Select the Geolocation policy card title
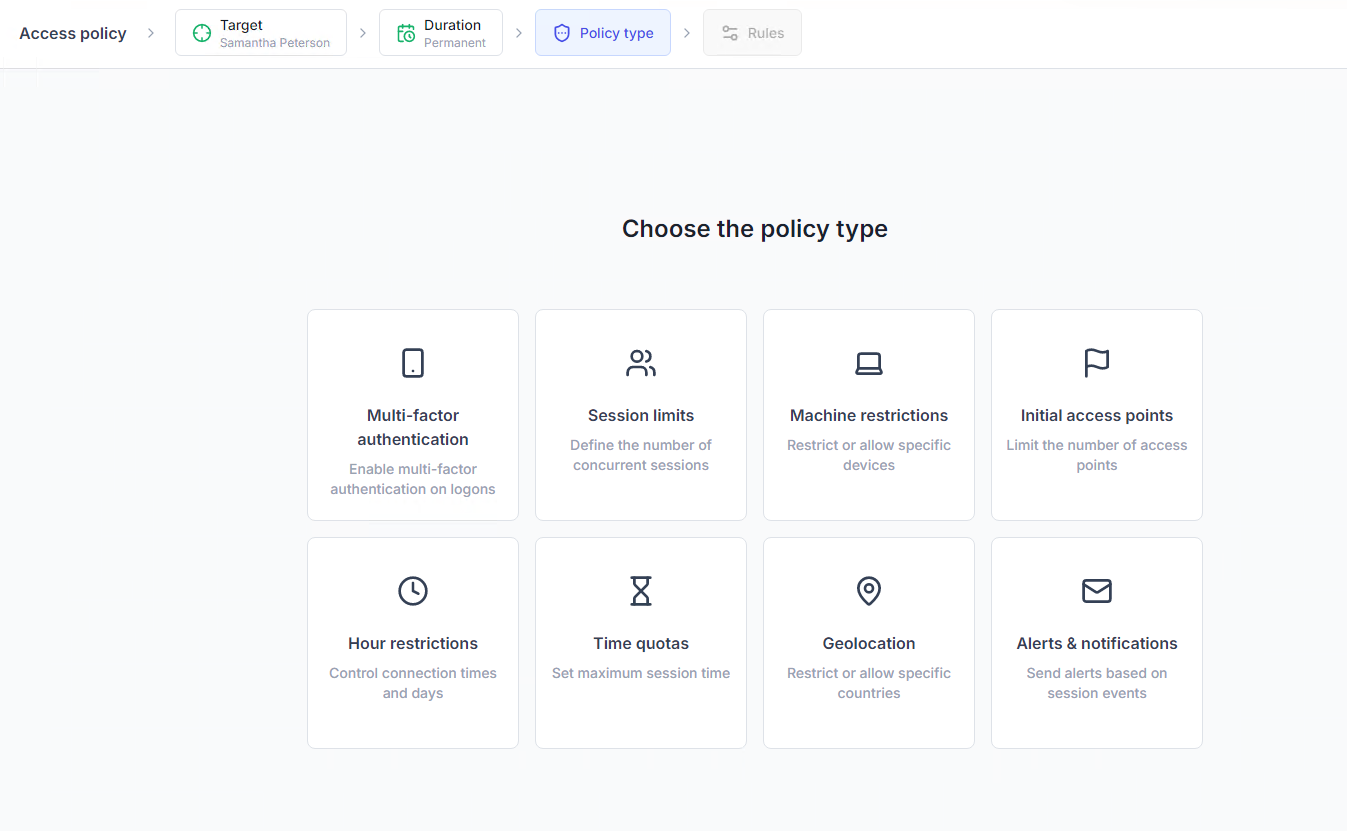Viewport: 1347px width, 831px height. [x=869, y=643]
